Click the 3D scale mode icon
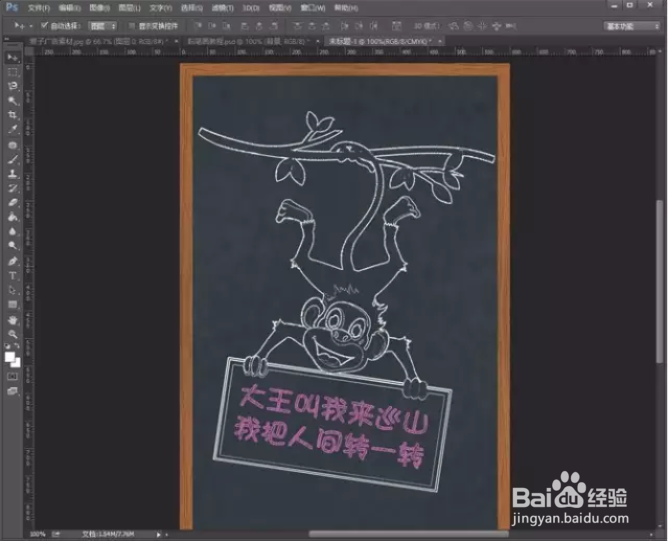Image resolution: width=668 pixels, height=542 pixels. tap(511, 26)
